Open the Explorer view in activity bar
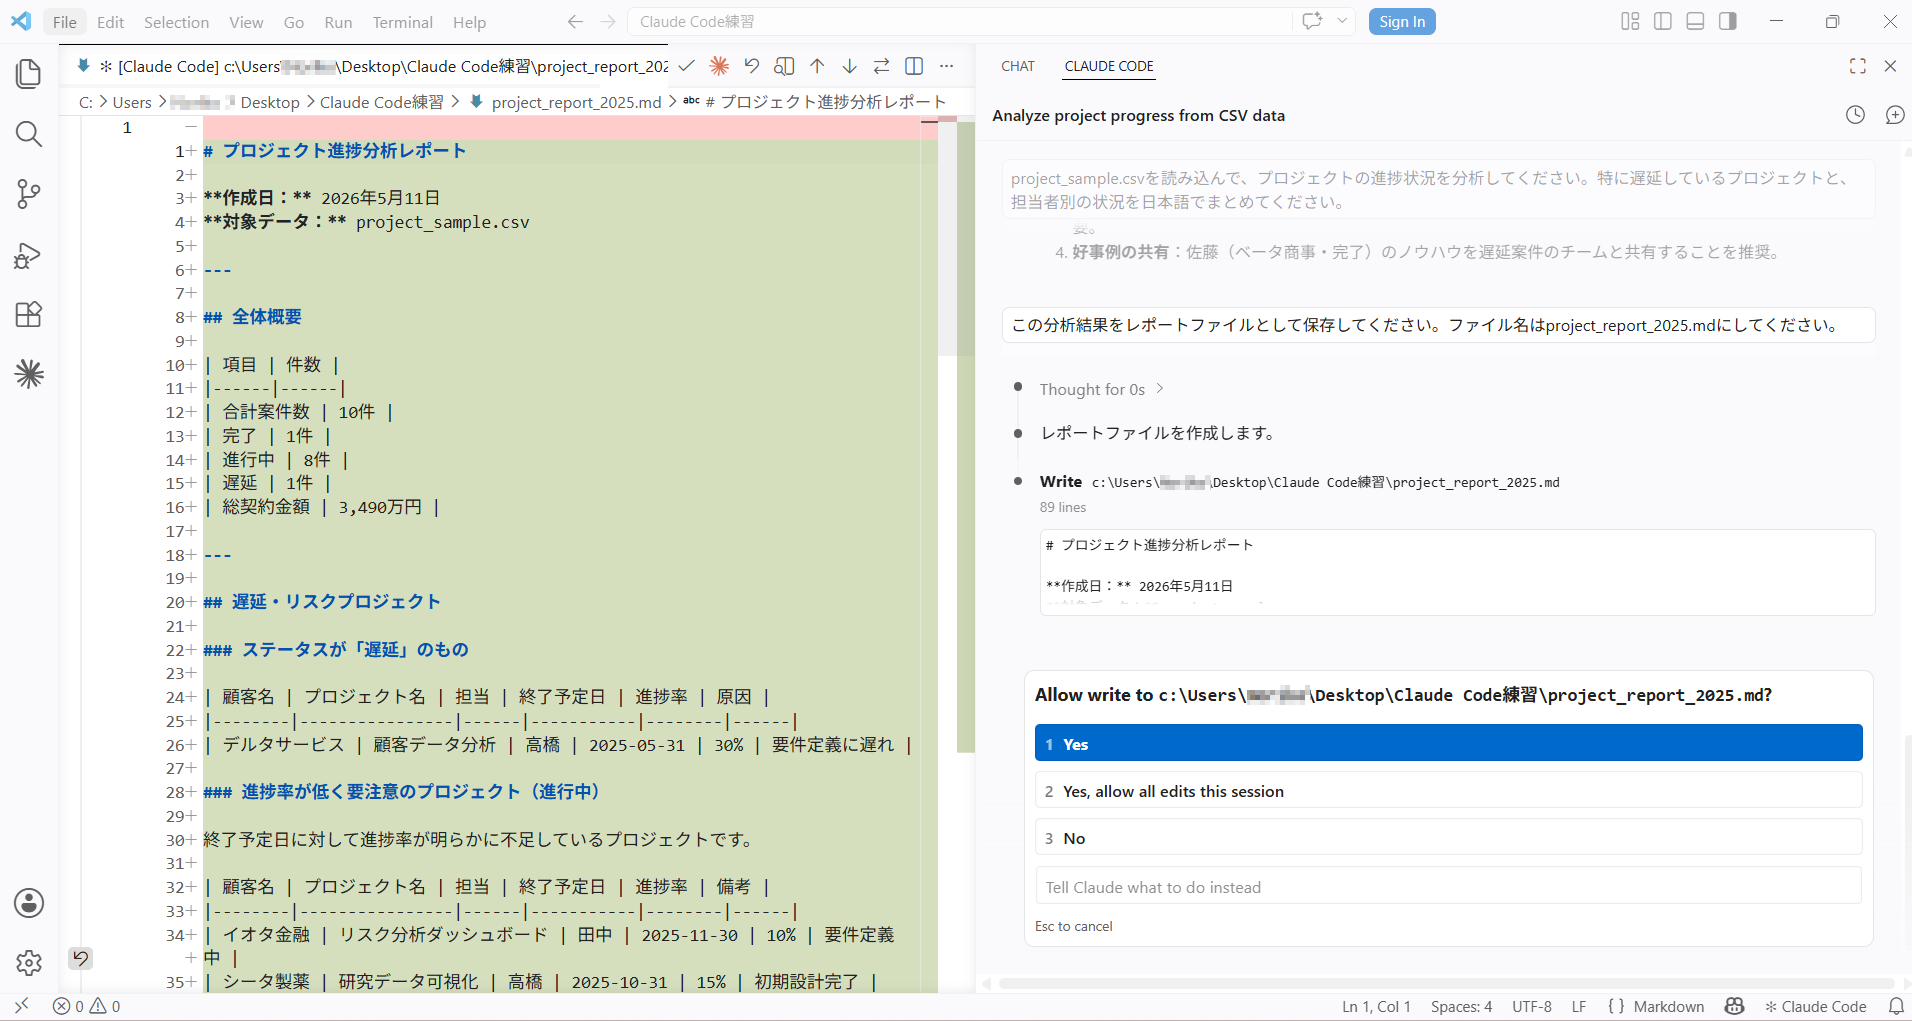 click(x=29, y=73)
